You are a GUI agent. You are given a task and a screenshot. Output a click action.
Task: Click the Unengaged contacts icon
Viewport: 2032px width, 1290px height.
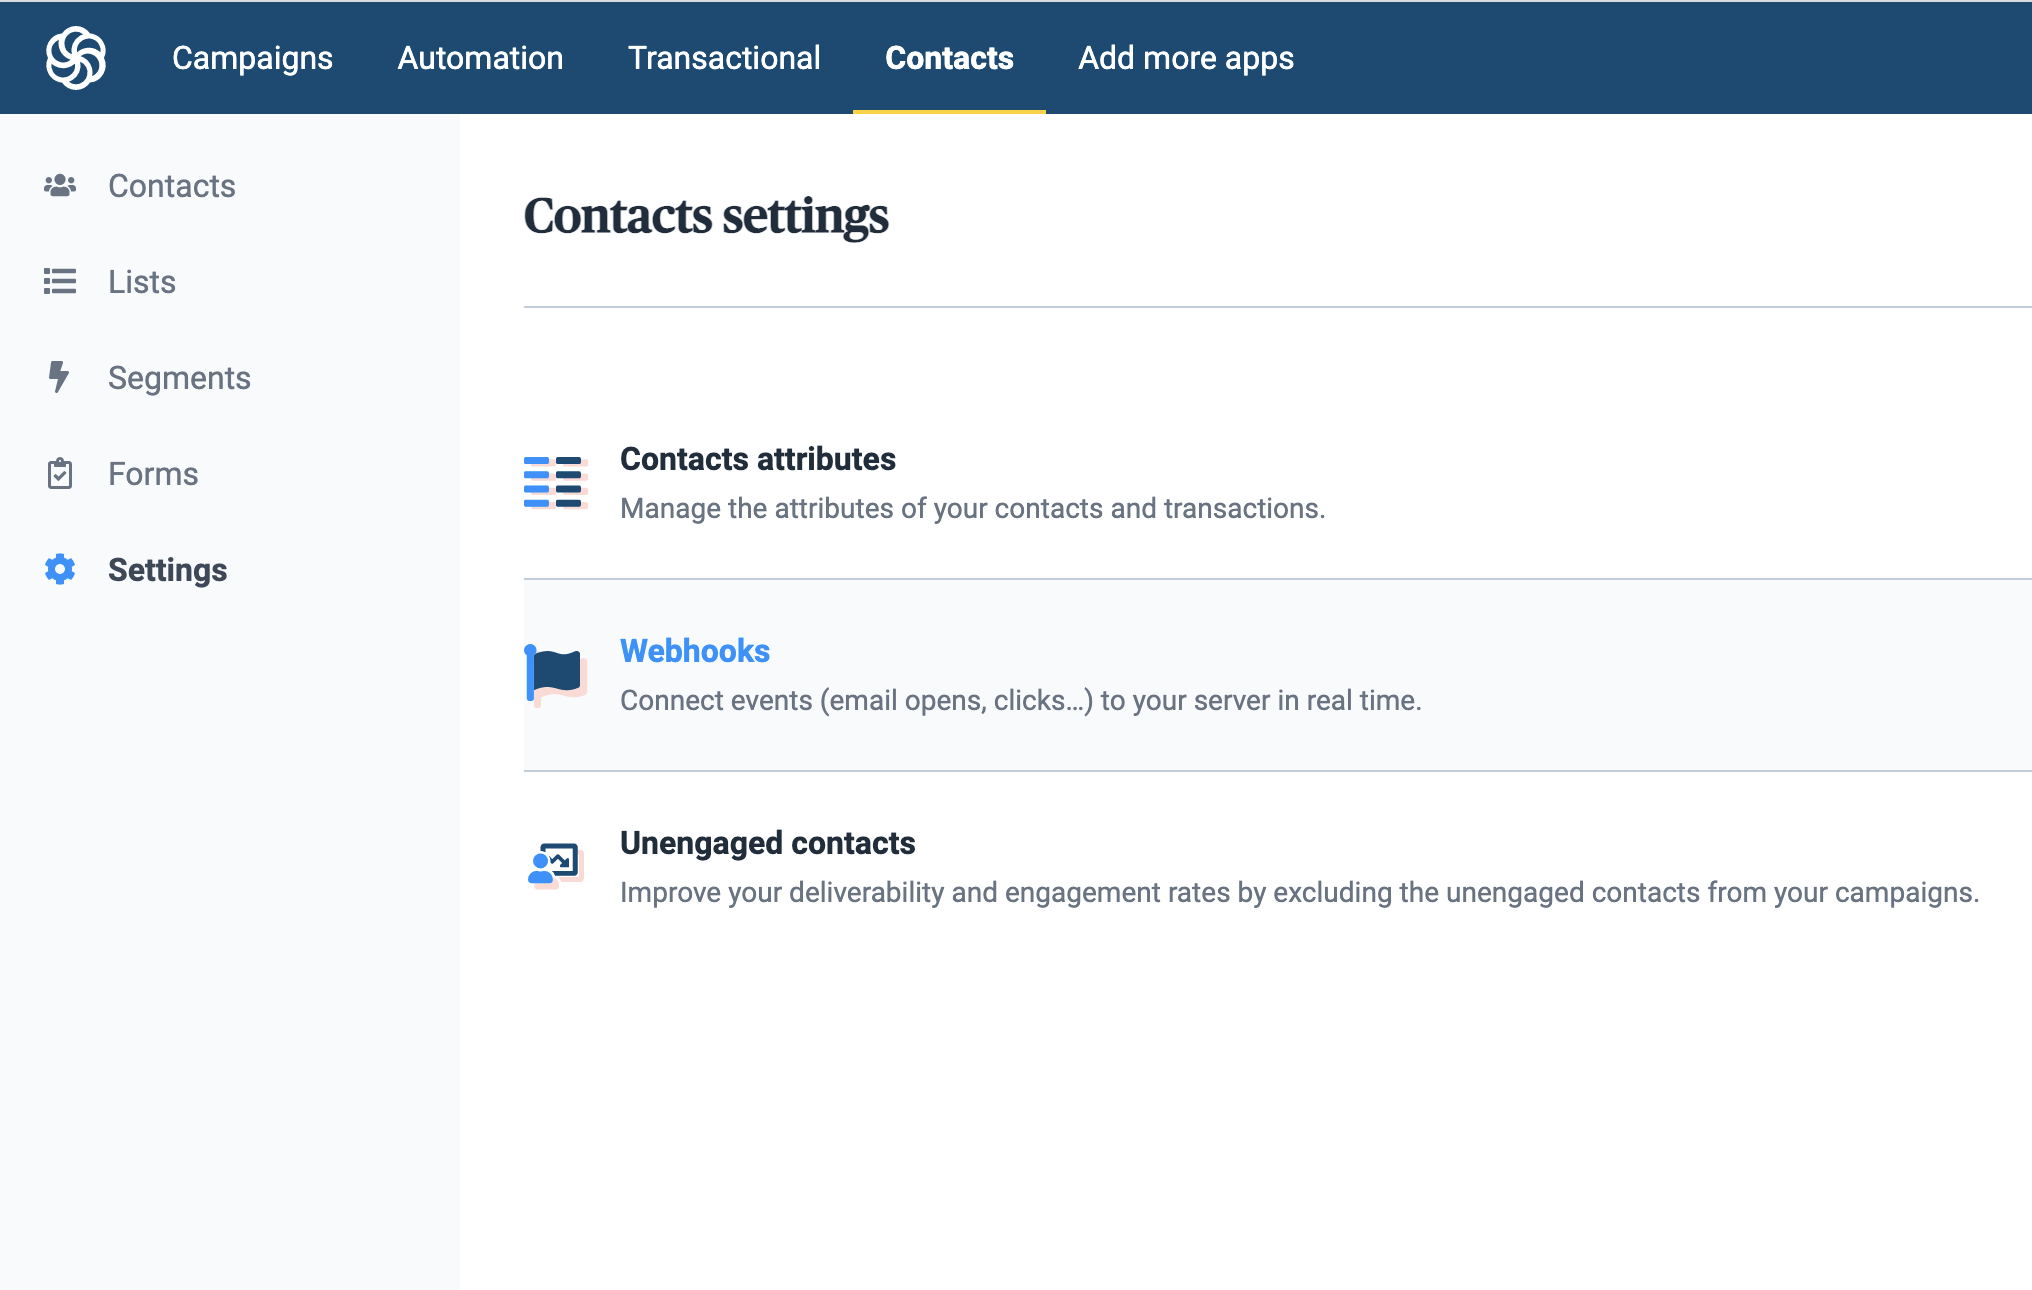coord(555,866)
